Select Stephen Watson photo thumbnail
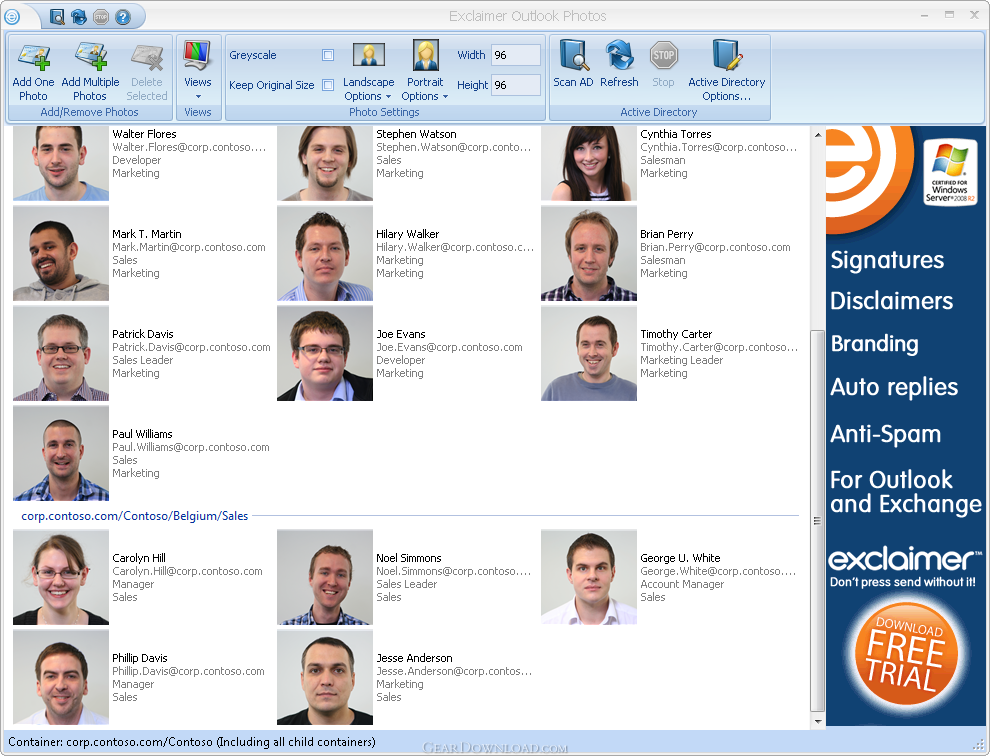Screen dimensions: 990x756 click(x=325, y=163)
